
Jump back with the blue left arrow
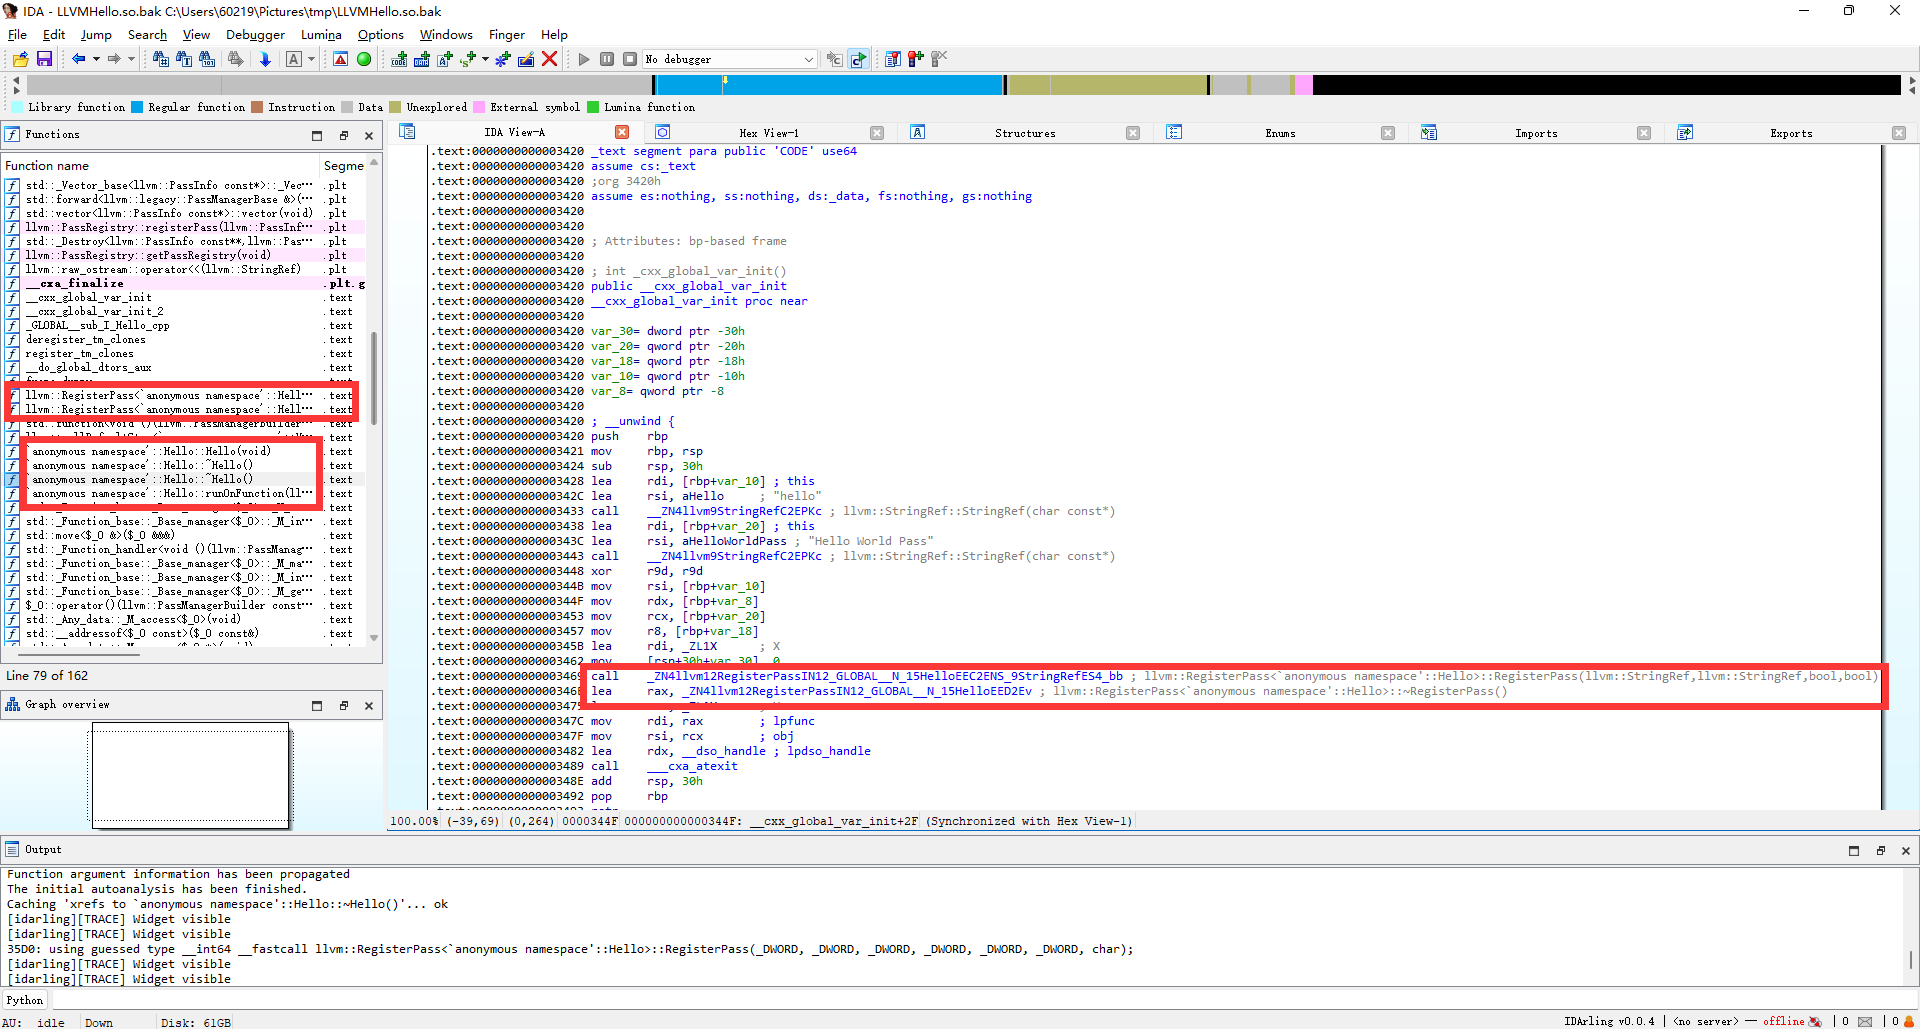pos(78,59)
